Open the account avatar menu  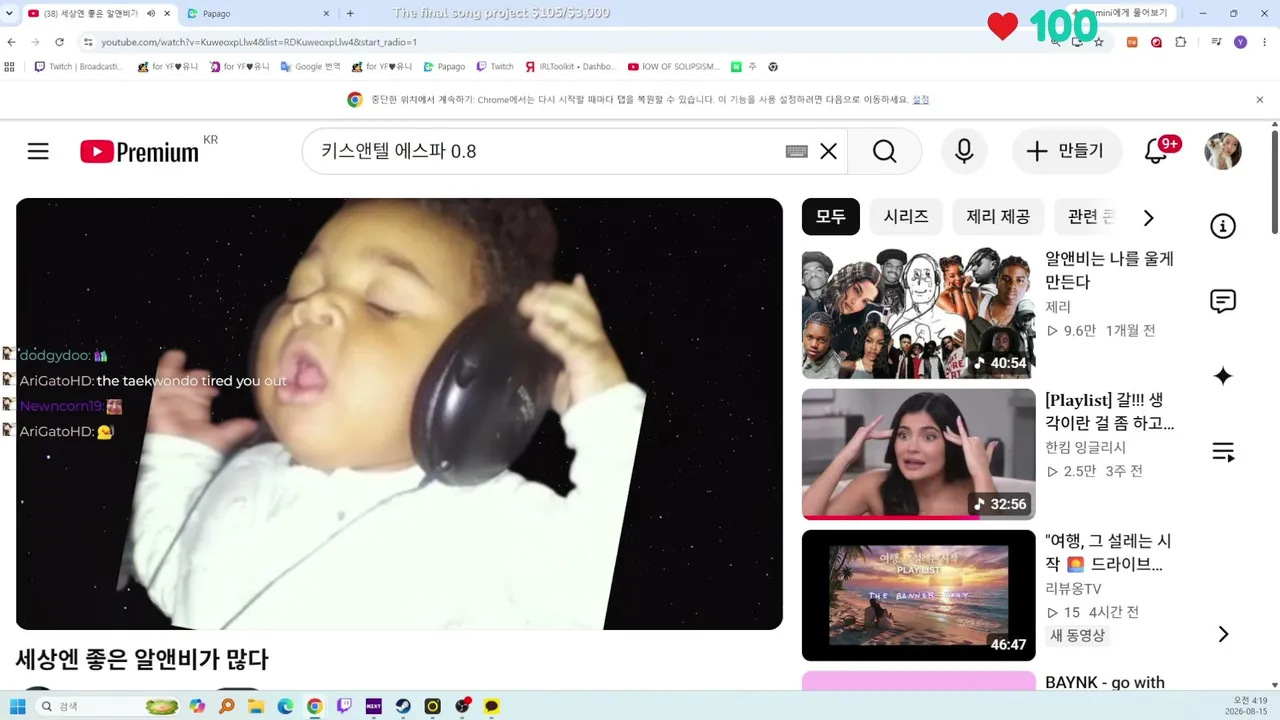(x=1223, y=151)
